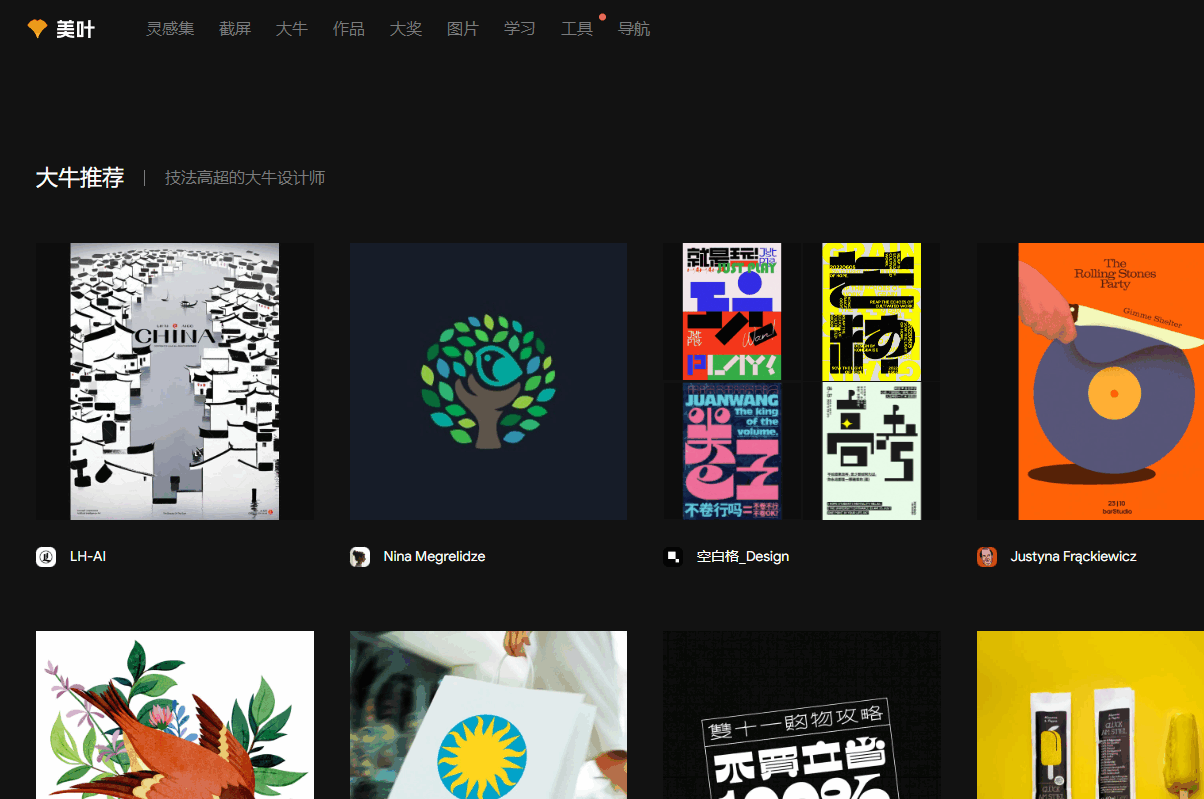Open 工具 with the red notification dot
Screen dimensions: 1204x799
(x=577, y=29)
